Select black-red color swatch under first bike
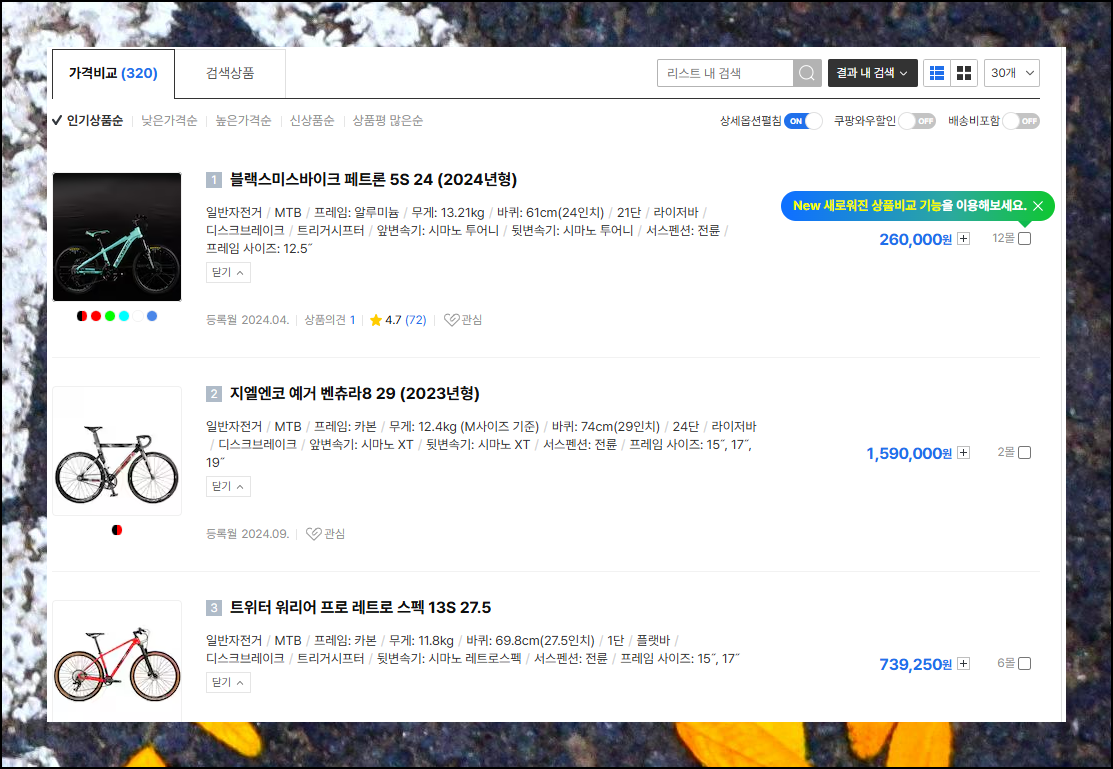 (x=82, y=316)
